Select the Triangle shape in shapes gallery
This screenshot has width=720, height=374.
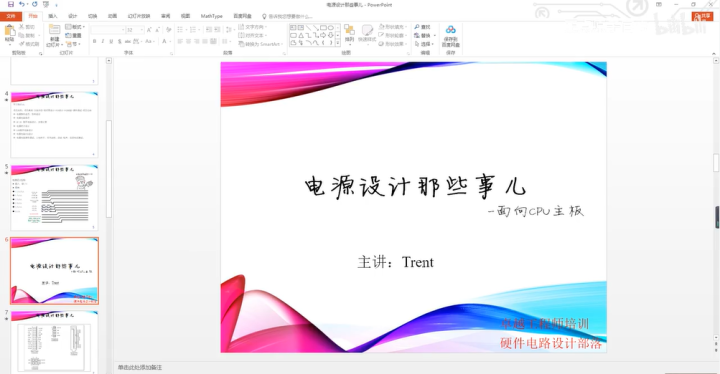(x=301, y=35)
